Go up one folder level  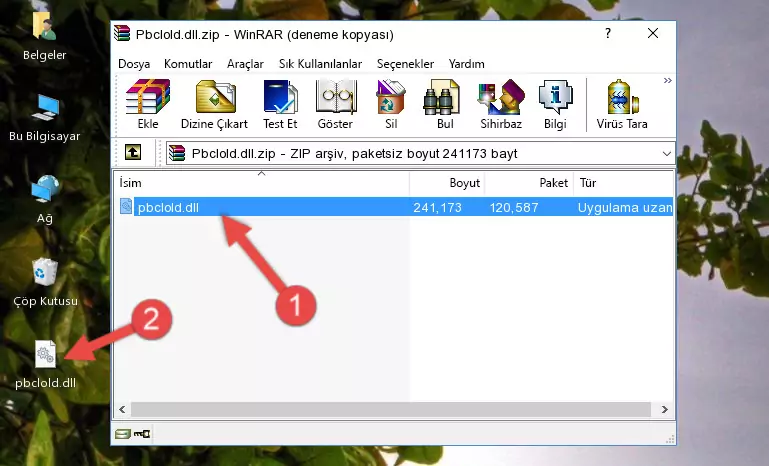pyautogui.click(x=133, y=153)
